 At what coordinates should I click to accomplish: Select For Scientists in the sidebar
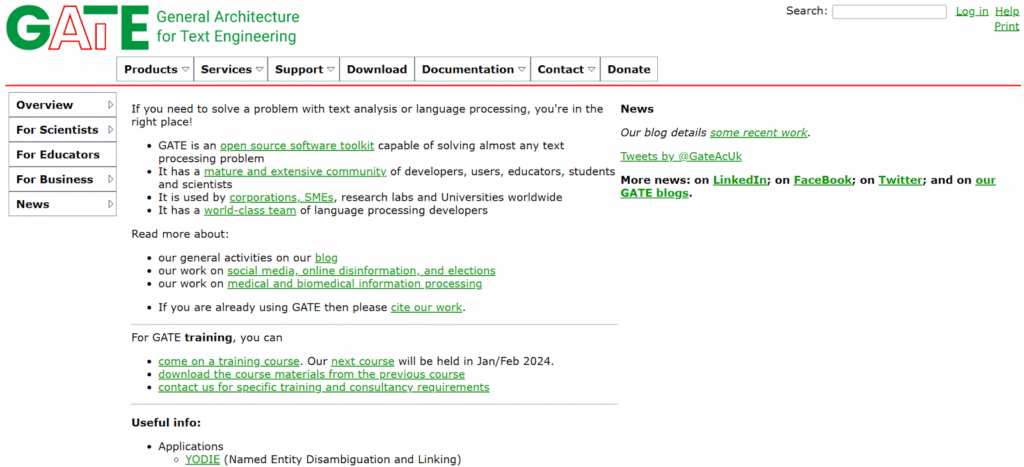click(62, 130)
